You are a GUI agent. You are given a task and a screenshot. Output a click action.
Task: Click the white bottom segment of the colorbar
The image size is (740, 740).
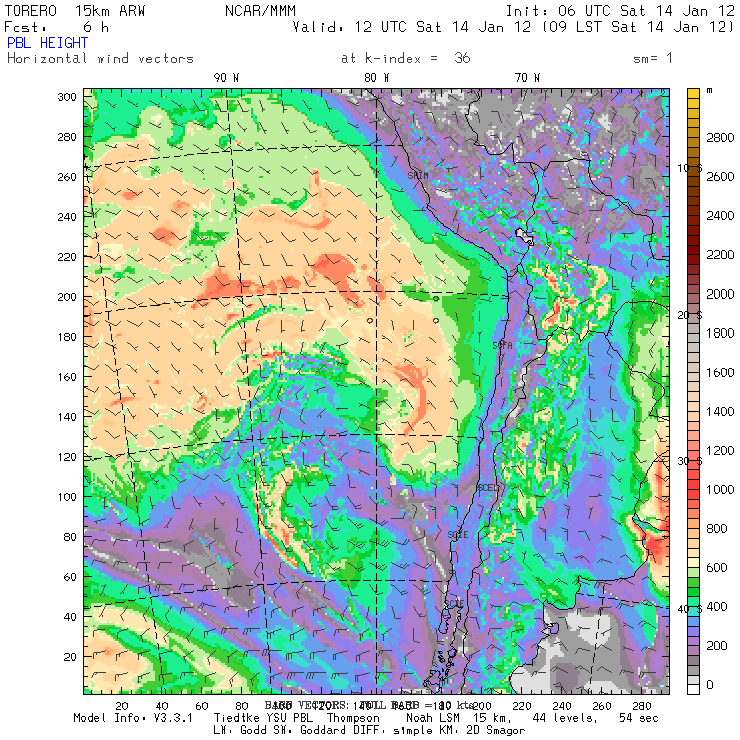[693, 689]
